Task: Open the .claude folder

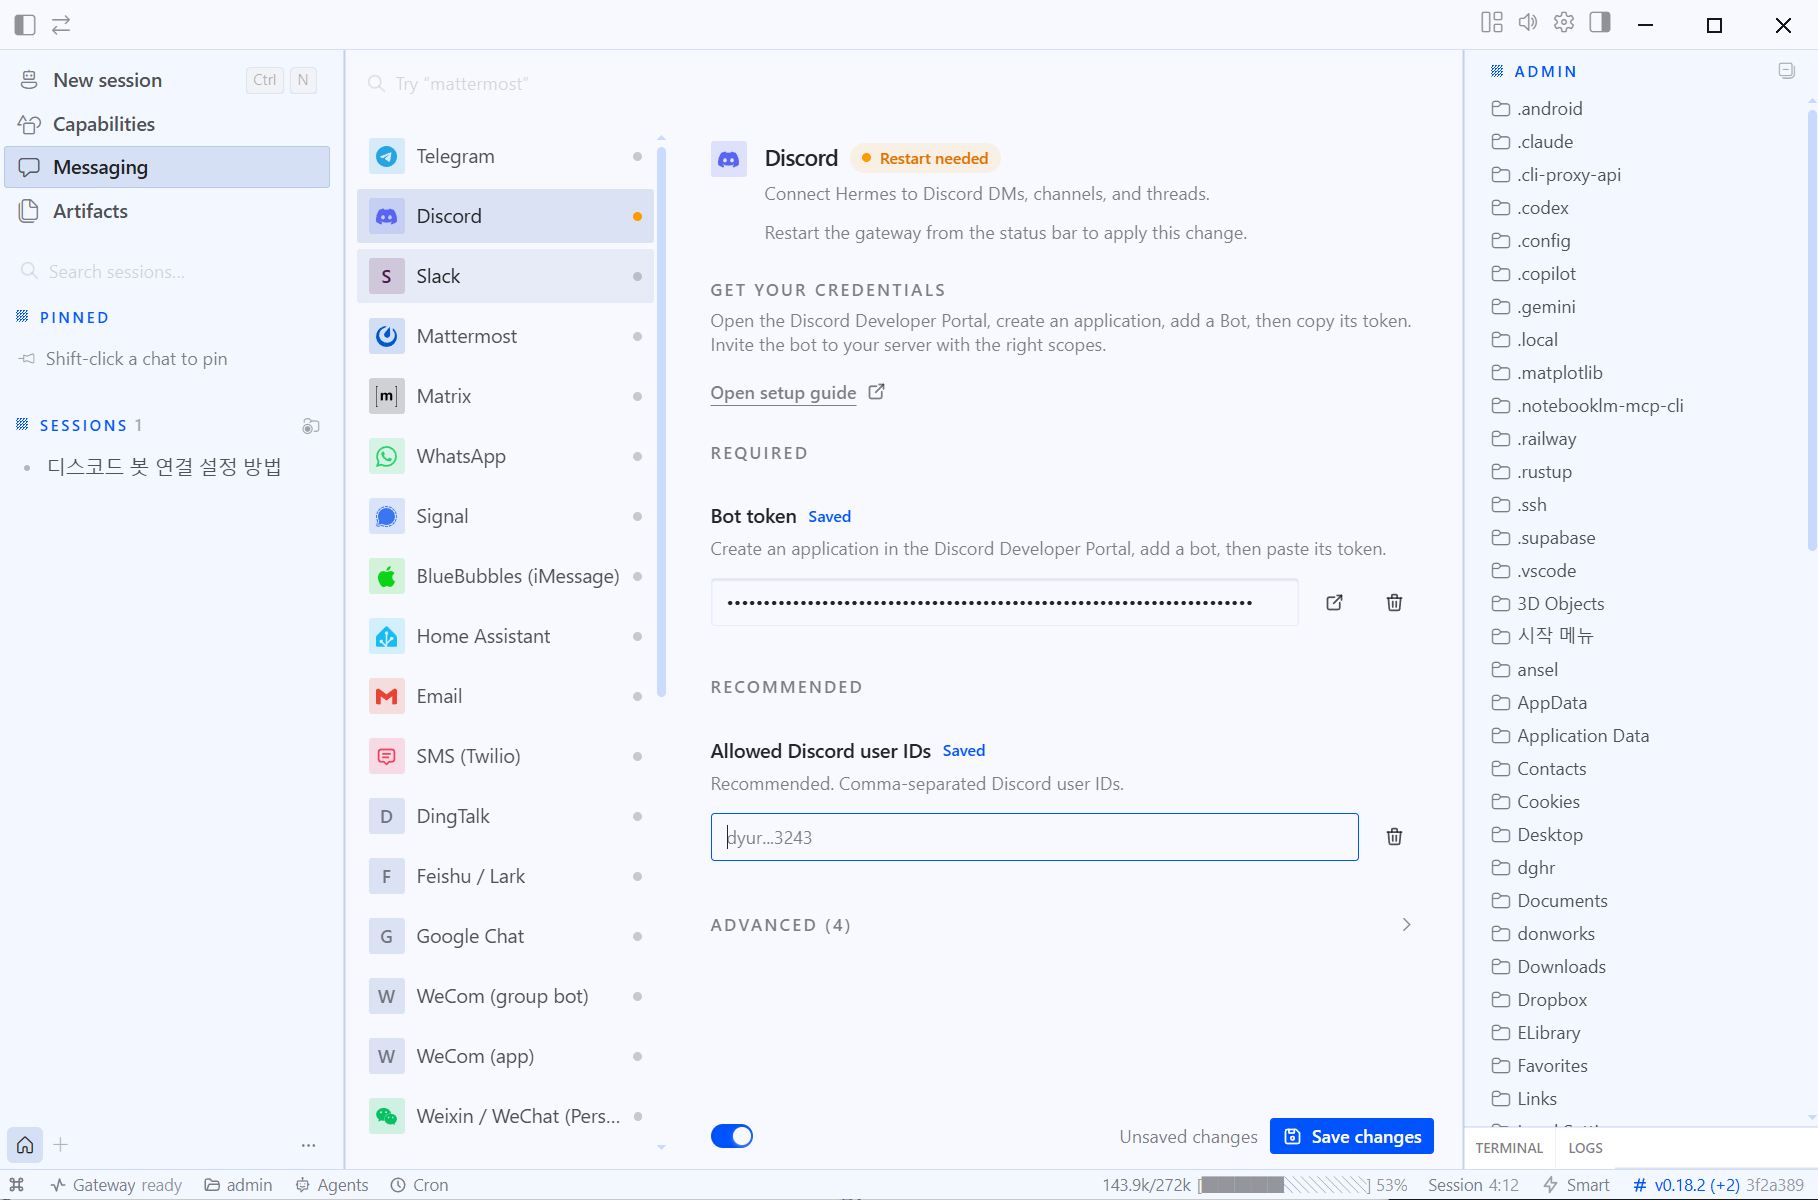Action: (1546, 141)
